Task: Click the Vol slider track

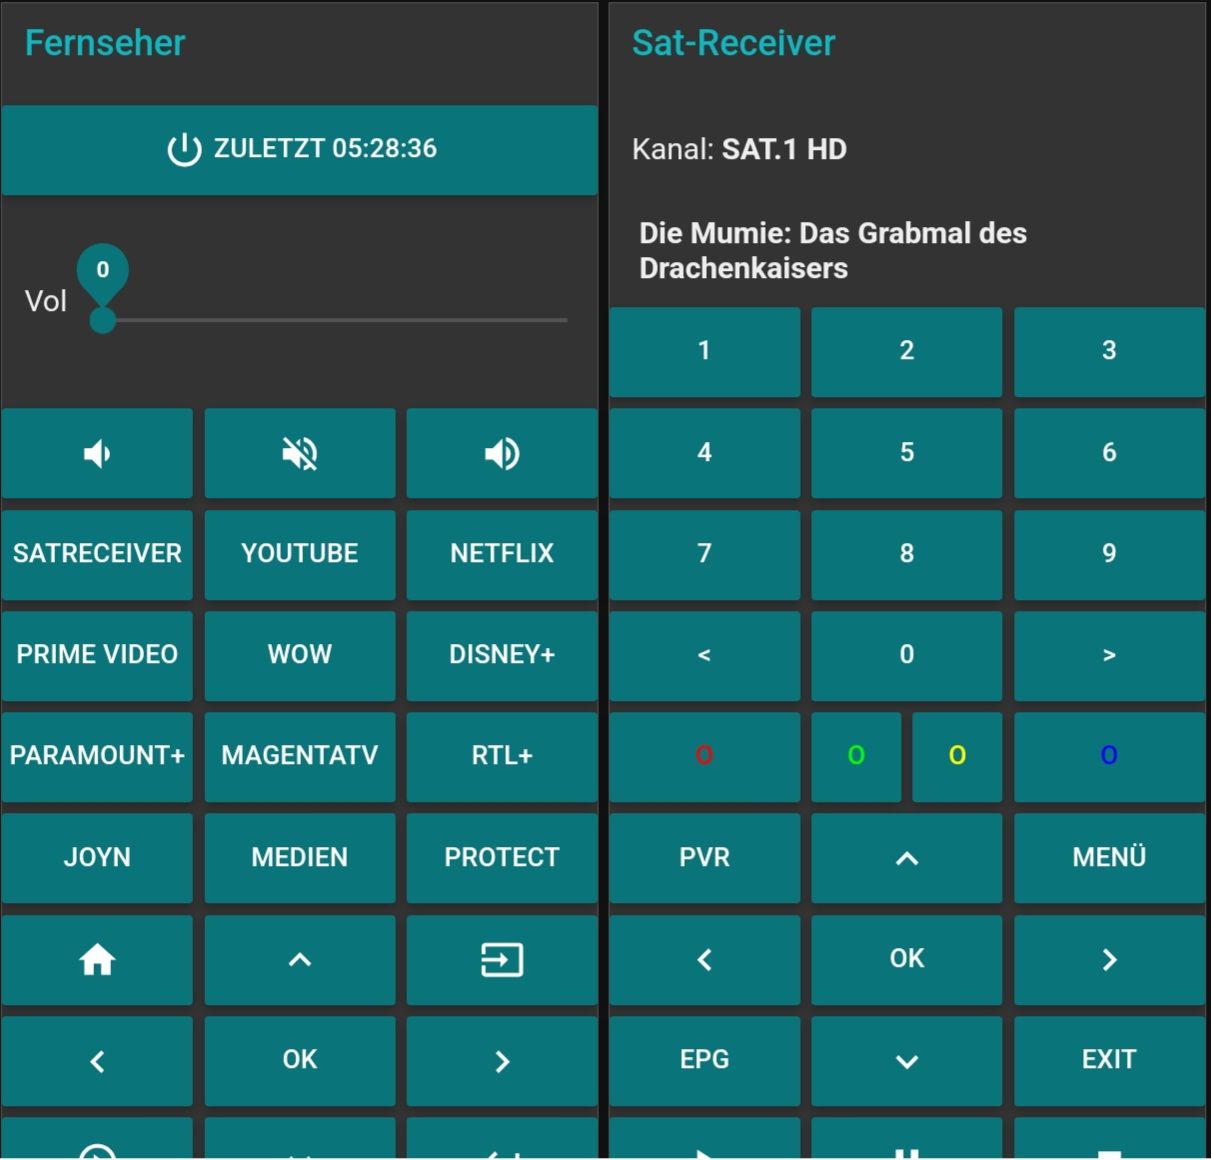Action: point(335,320)
